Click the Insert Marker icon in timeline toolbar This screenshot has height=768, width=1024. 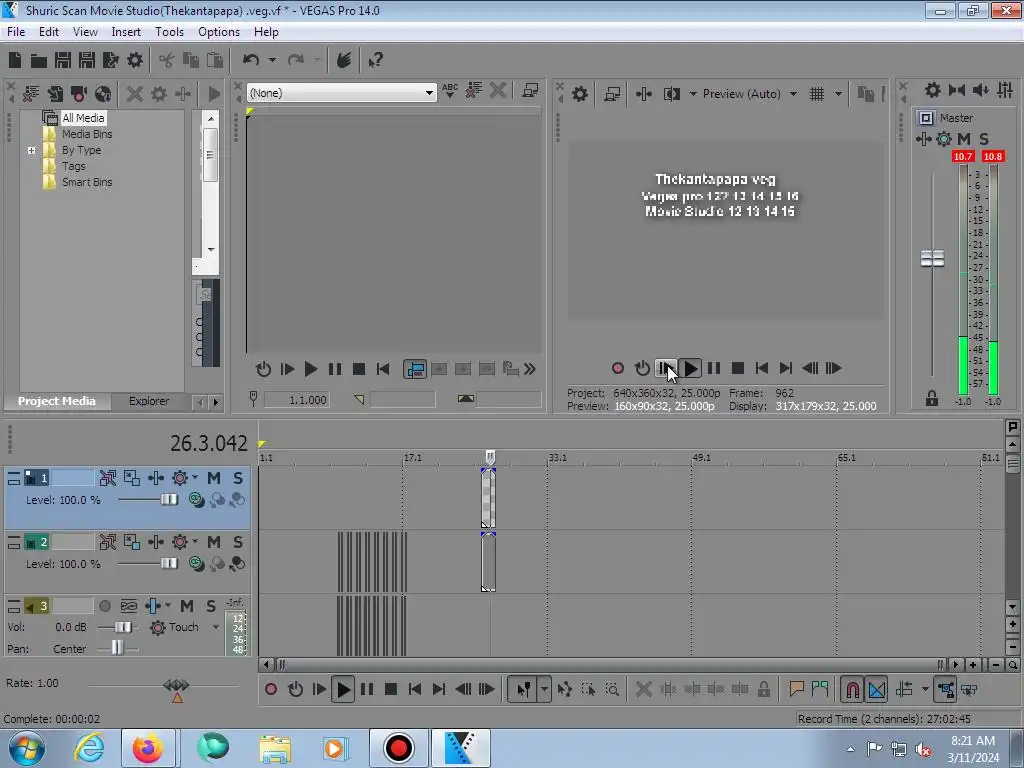pos(796,688)
